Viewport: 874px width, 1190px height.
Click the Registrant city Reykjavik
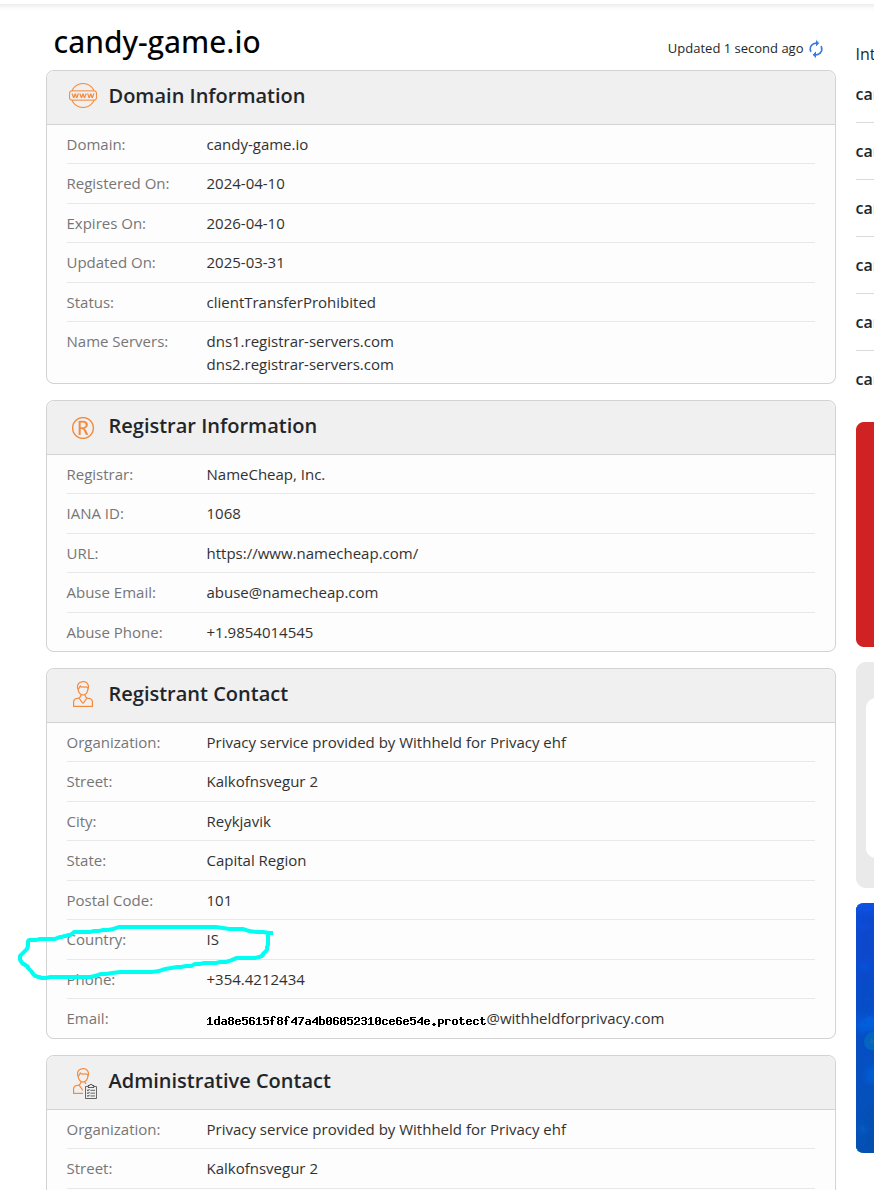click(238, 822)
